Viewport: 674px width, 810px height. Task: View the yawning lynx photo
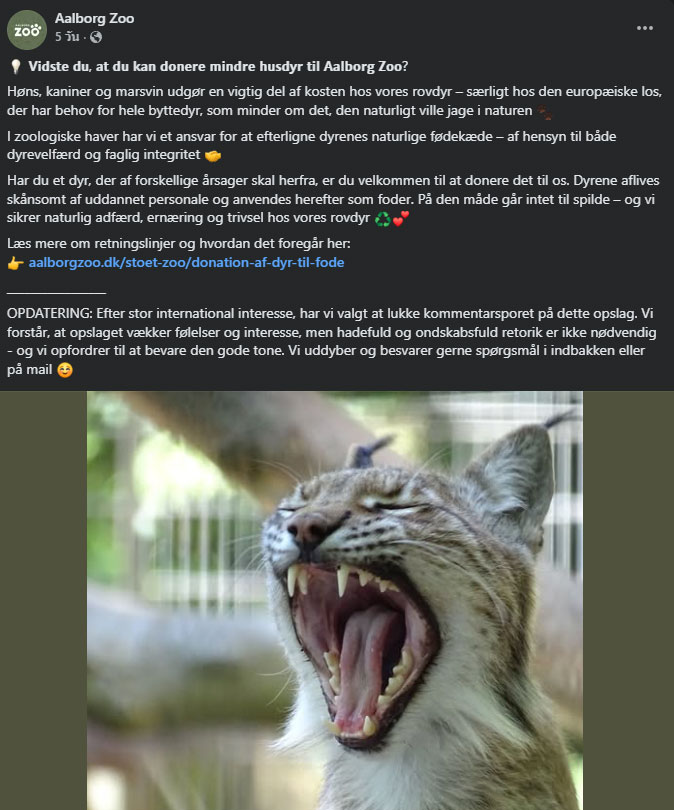point(335,600)
